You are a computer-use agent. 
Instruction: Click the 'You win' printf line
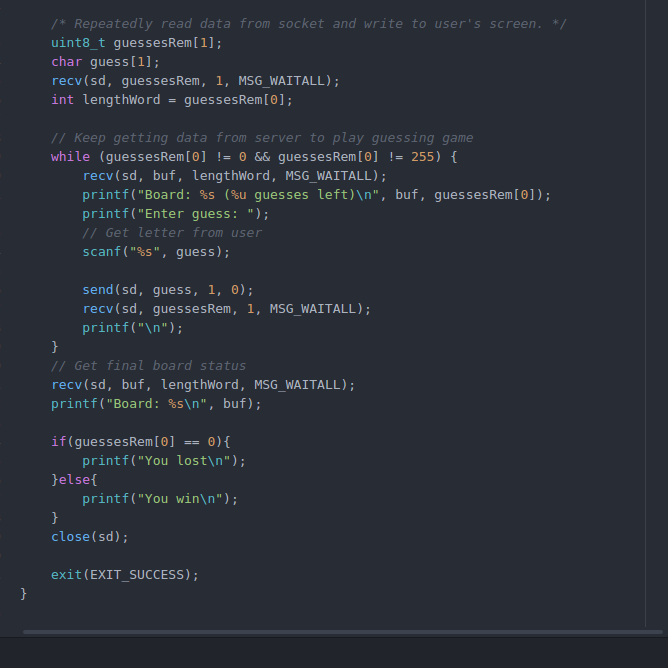point(160,499)
